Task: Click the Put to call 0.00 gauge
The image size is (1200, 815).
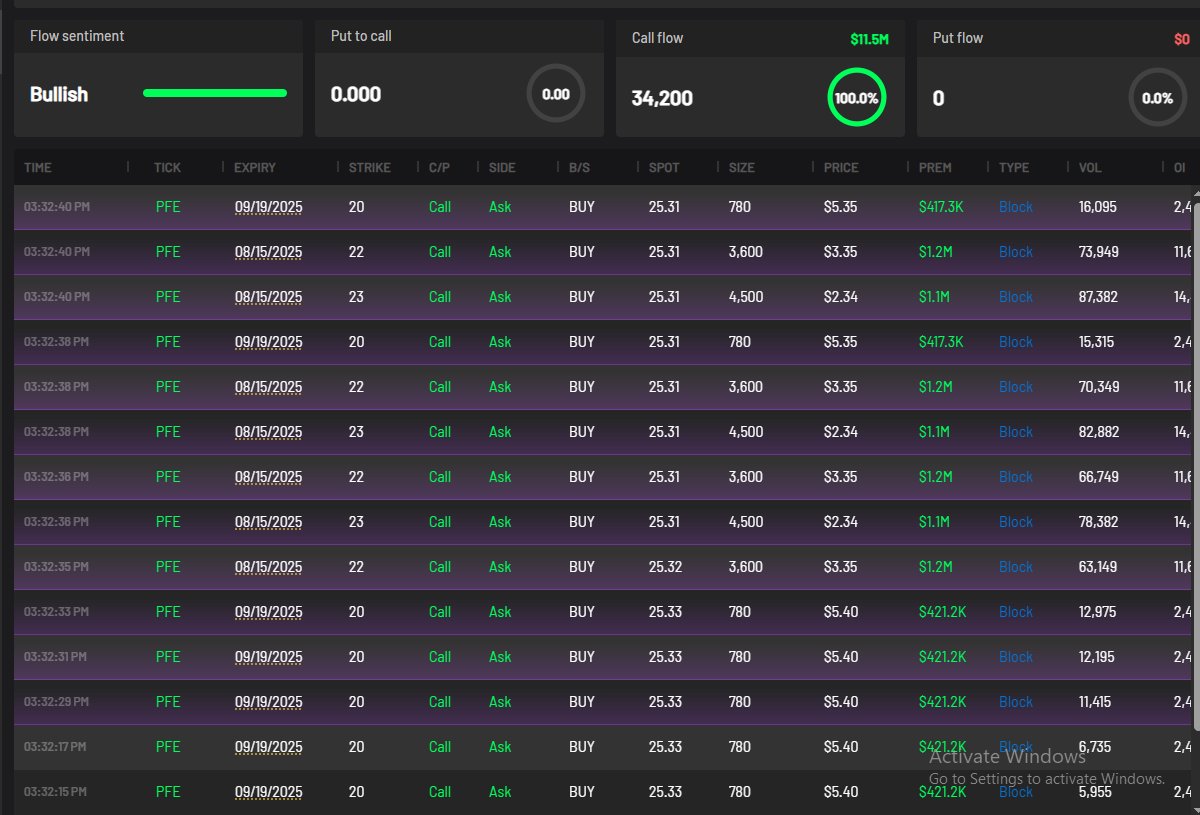Action: [556, 94]
